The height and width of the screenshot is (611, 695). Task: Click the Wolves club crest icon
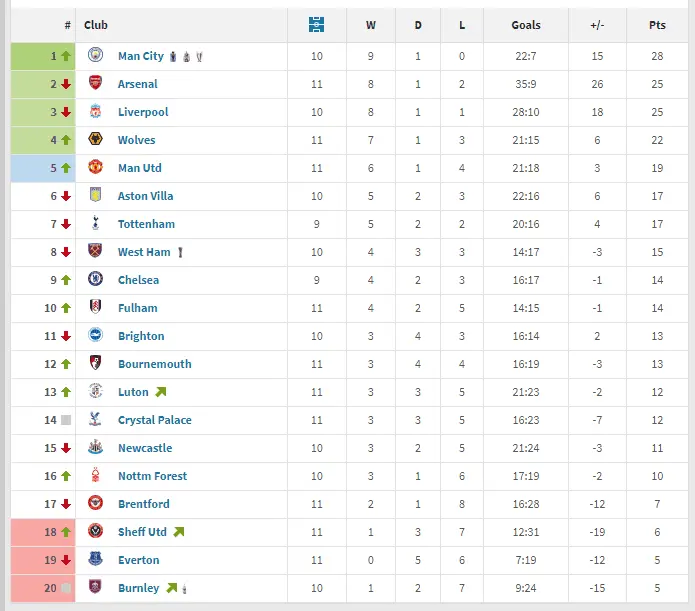95,140
